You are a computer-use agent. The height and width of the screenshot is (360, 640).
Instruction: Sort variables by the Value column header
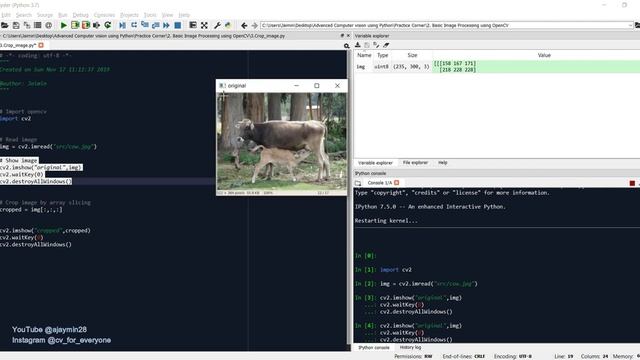point(544,55)
